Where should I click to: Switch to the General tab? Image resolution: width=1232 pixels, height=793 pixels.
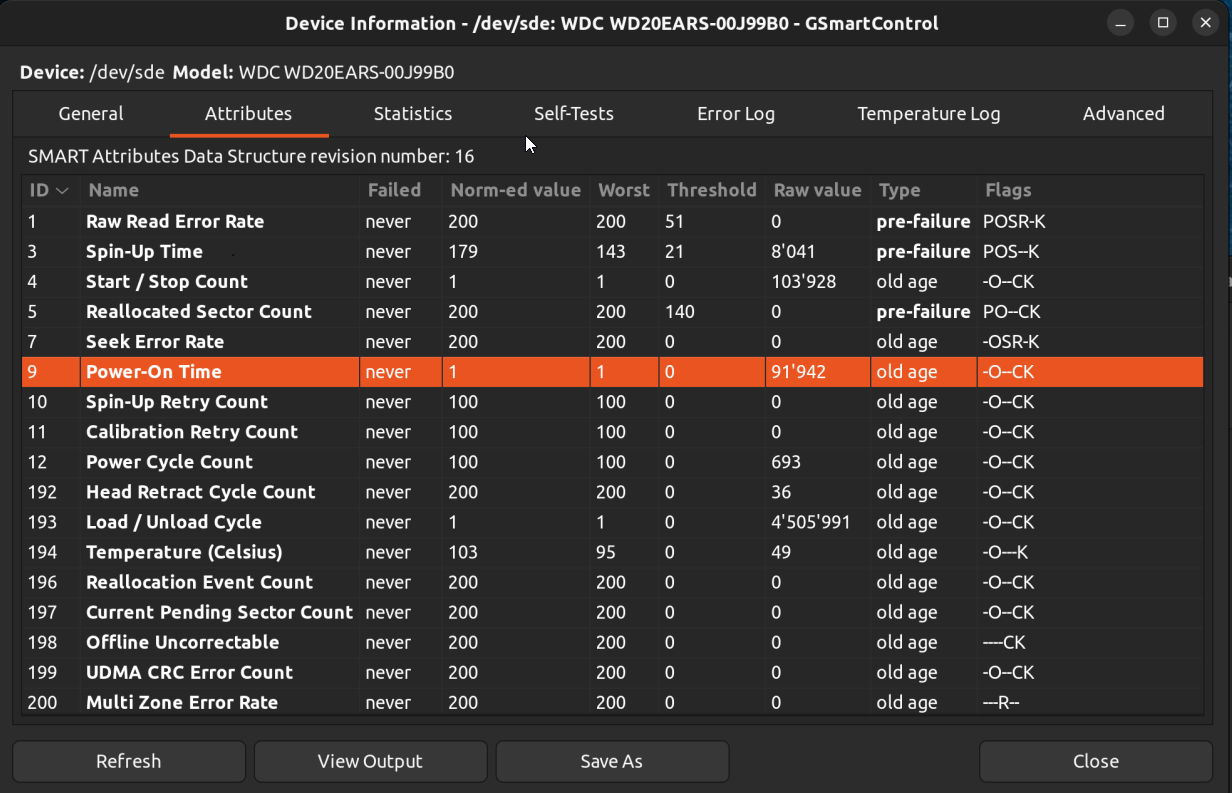pyautogui.click(x=91, y=114)
